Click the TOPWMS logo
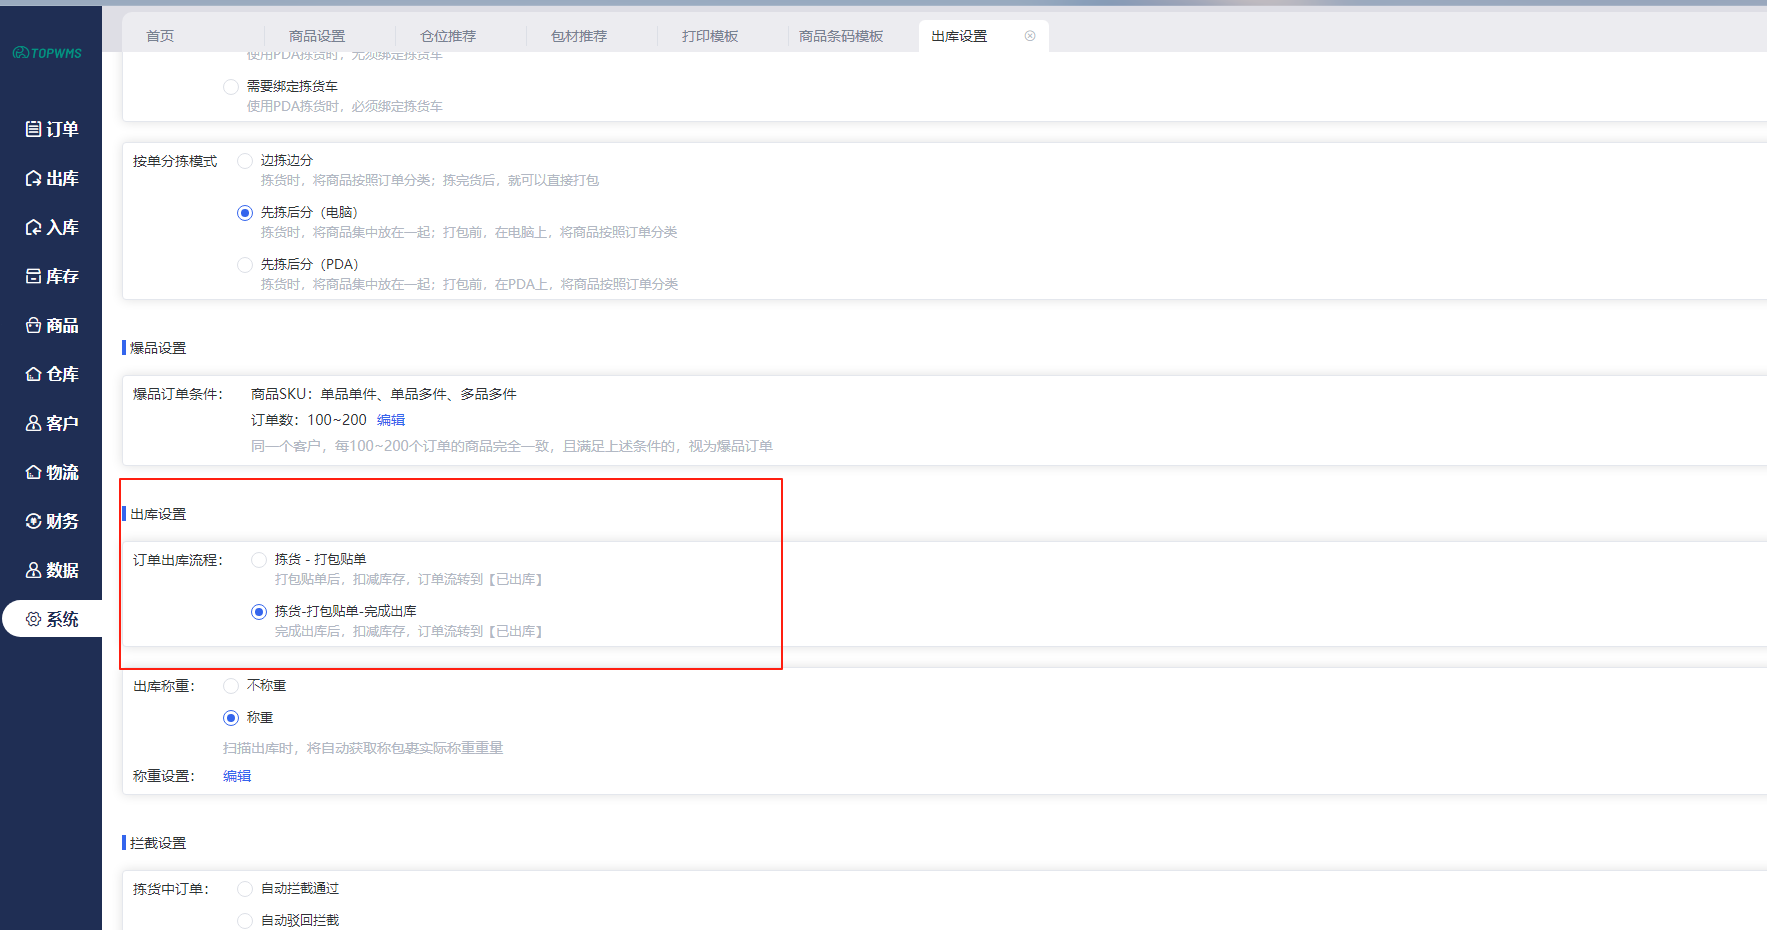Viewport: 1767px width, 930px height. point(47,53)
